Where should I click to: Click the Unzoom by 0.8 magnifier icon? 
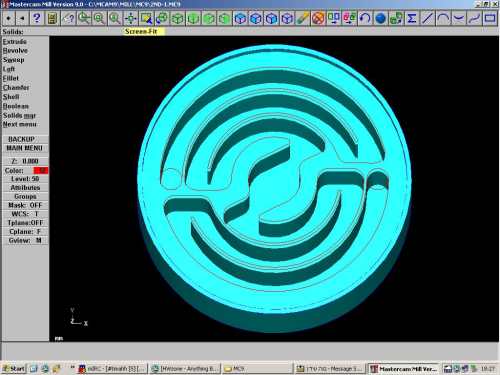(x=115, y=18)
